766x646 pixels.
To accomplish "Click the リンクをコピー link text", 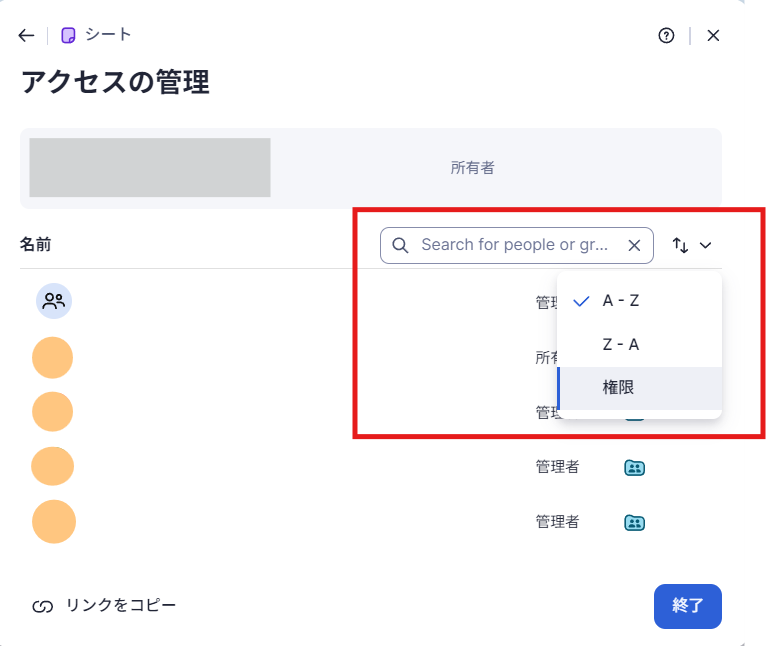I will point(121,606).
